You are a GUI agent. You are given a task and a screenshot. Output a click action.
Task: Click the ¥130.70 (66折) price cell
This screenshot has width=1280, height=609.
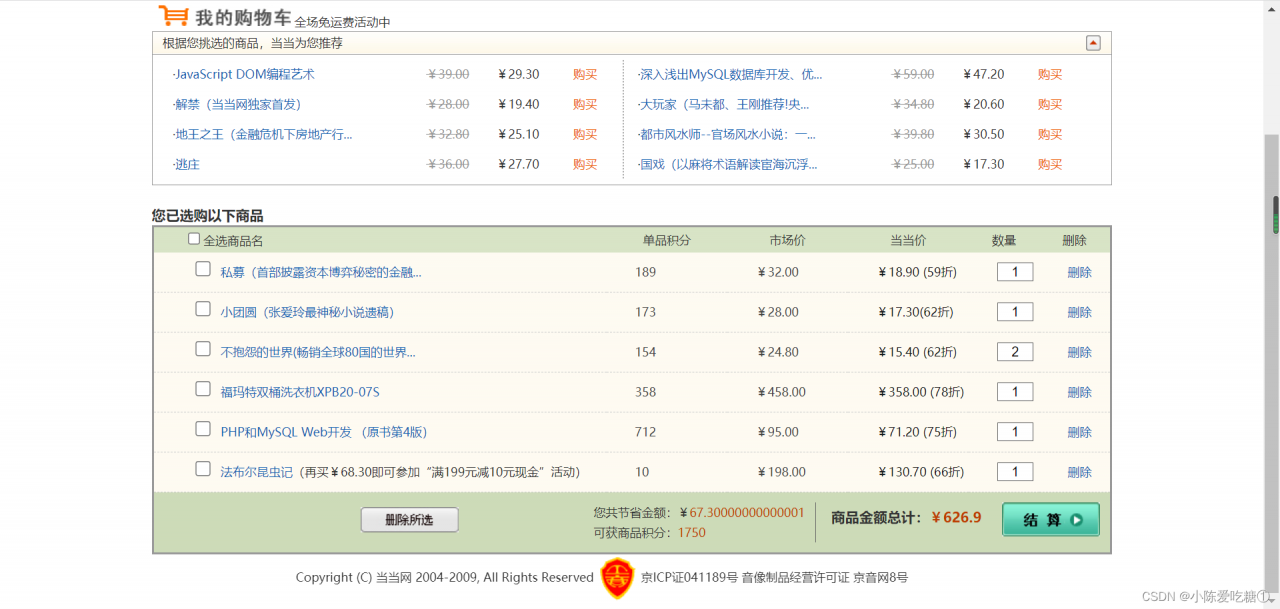pyautogui.click(x=921, y=472)
